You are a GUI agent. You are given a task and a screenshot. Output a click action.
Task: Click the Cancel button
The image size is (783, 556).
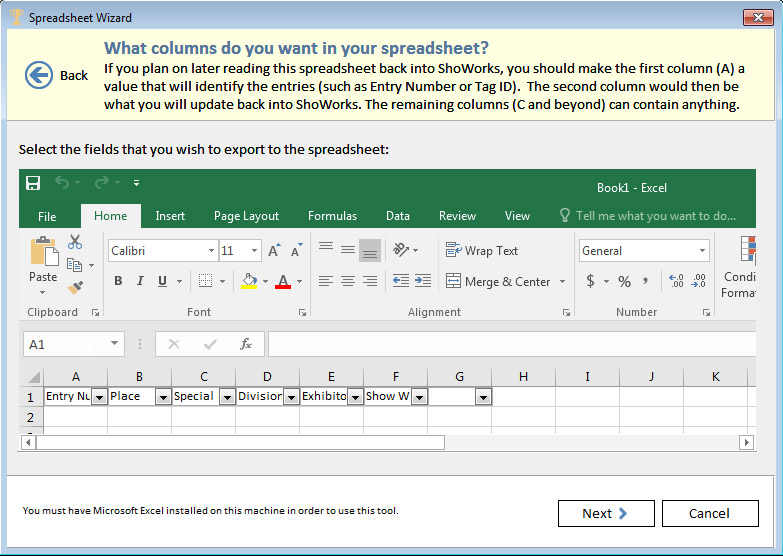tap(709, 513)
